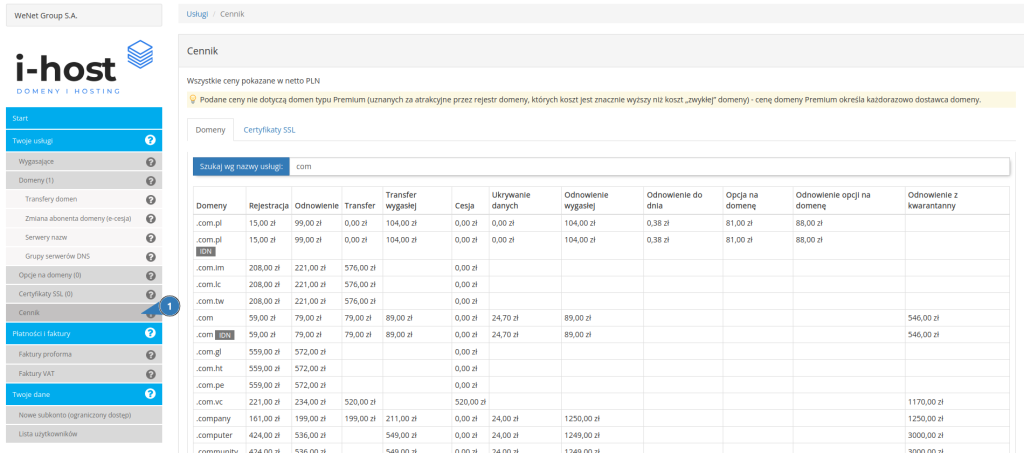Open help icon next to Domeny (1)
Viewport: 1024px width, 453px height.
click(x=151, y=181)
